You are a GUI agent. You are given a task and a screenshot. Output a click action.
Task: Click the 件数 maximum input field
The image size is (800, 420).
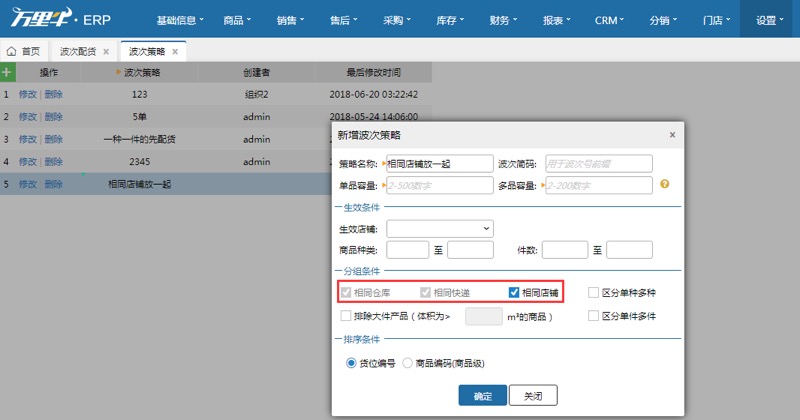[630, 250]
